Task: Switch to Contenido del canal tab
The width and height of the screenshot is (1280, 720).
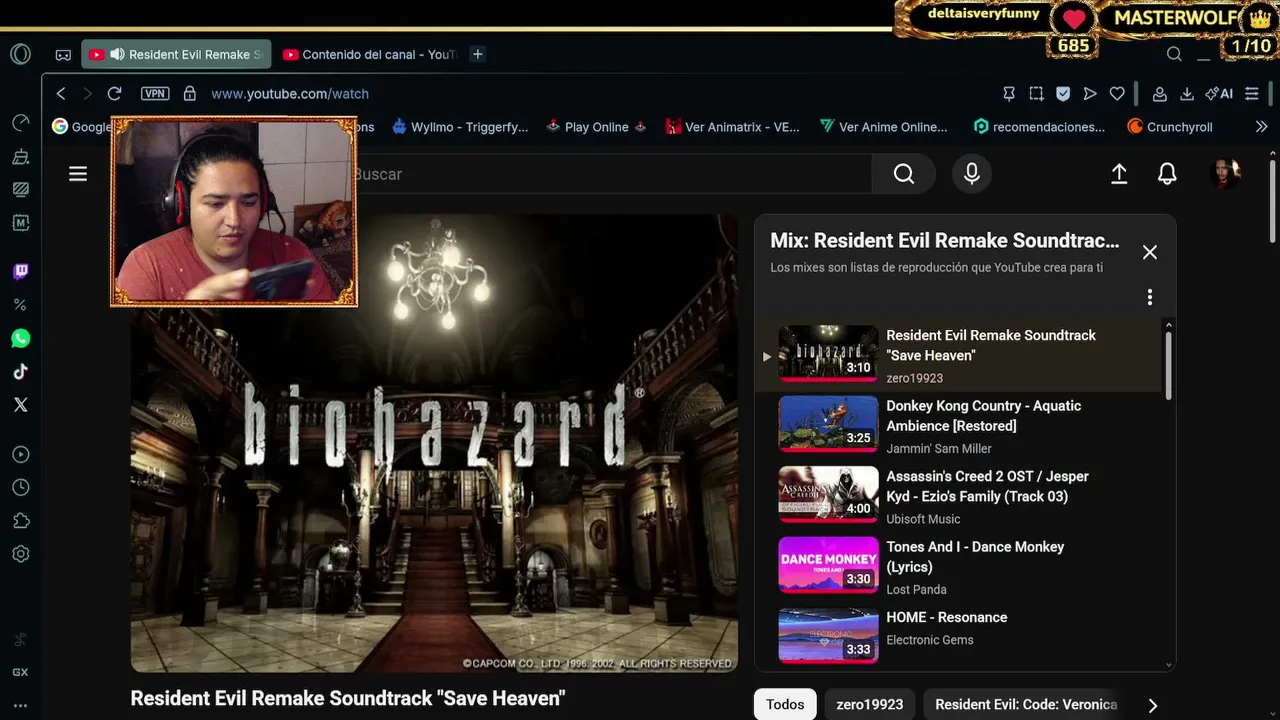Action: [x=369, y=54]
